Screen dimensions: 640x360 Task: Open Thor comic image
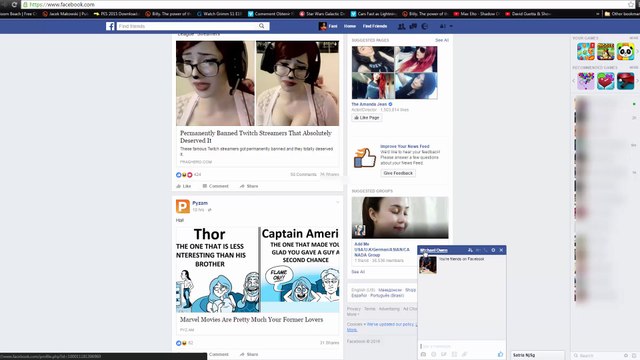coord(217,270)
